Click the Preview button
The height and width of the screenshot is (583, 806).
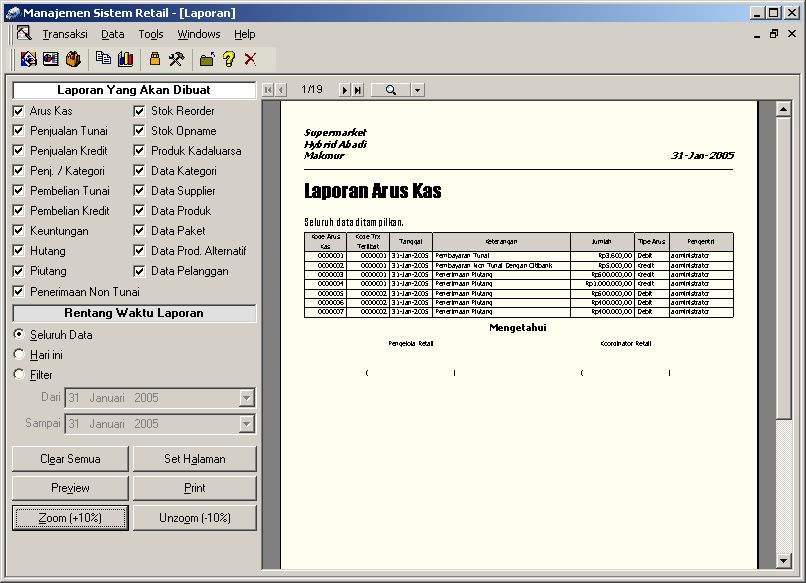tap(70, 488)
